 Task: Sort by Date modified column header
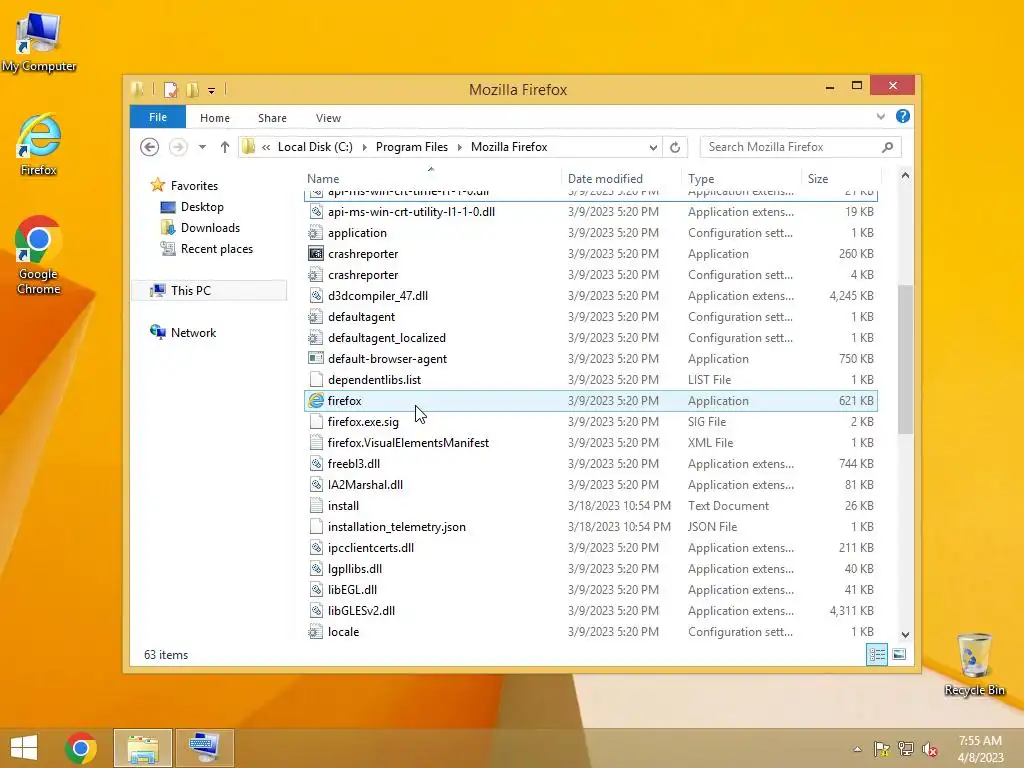[x=620, y=178]
